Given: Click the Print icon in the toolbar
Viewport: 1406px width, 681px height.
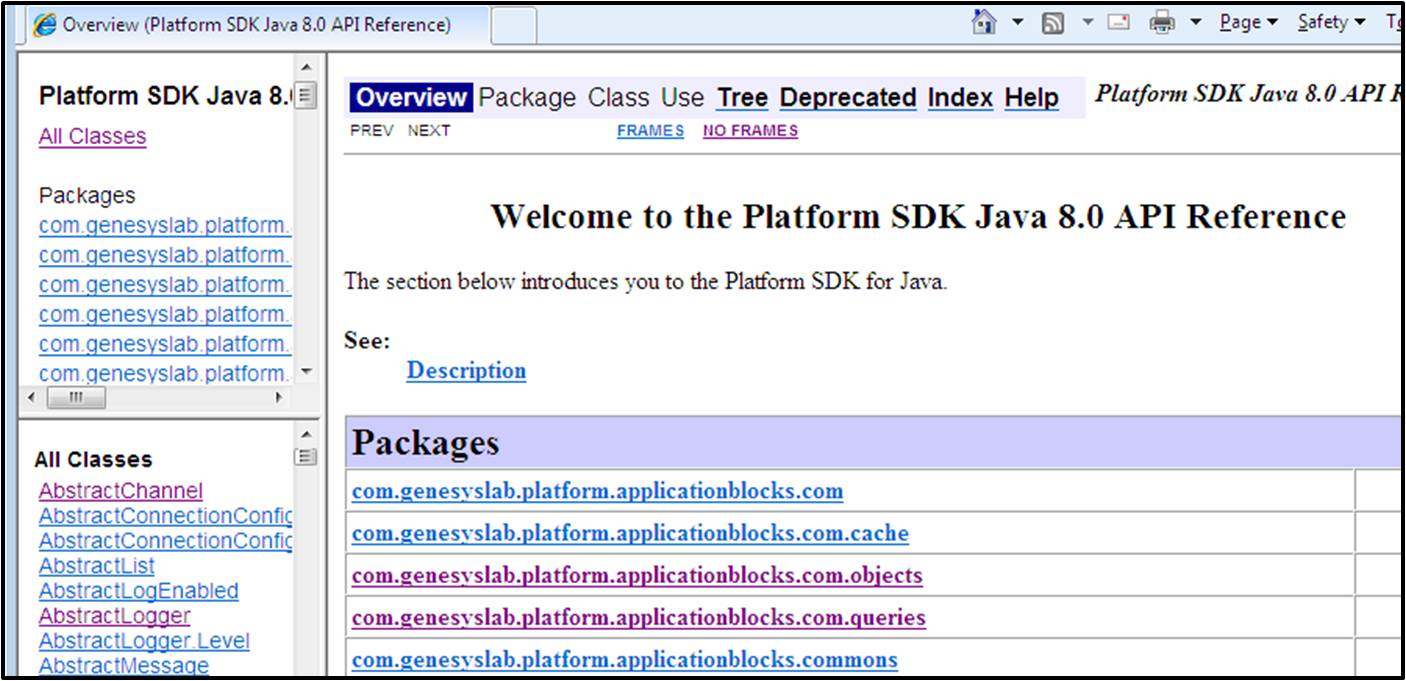Looking at the screenshot, I should coord(1162,23).
